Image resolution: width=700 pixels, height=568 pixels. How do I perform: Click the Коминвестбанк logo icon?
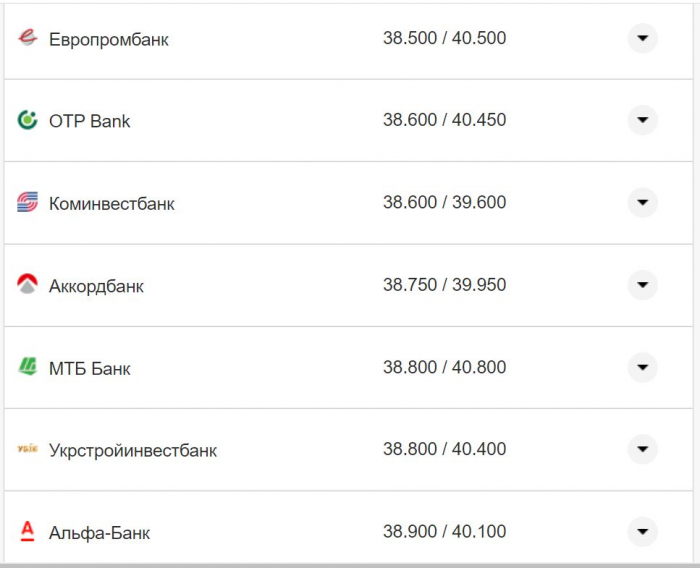pyautogui.click(x=27, y=203)
